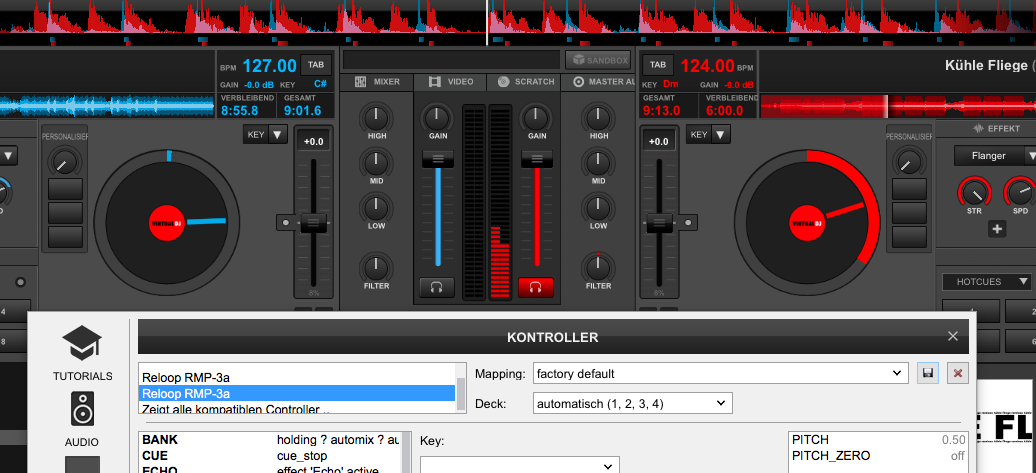Open the Key combo box in Kontroller dialog
This screenshot has height=473, width=1036.
click(x=520, y=464)
